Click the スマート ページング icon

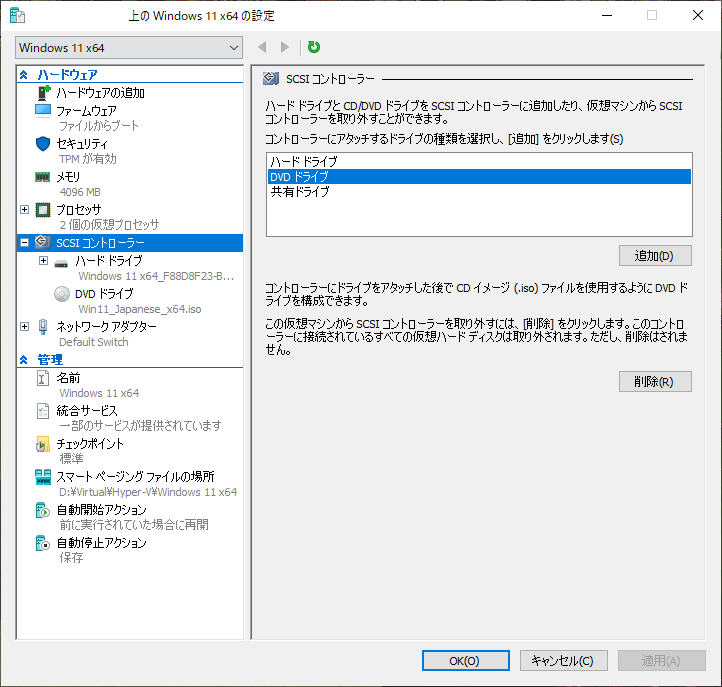click(43, 477)
